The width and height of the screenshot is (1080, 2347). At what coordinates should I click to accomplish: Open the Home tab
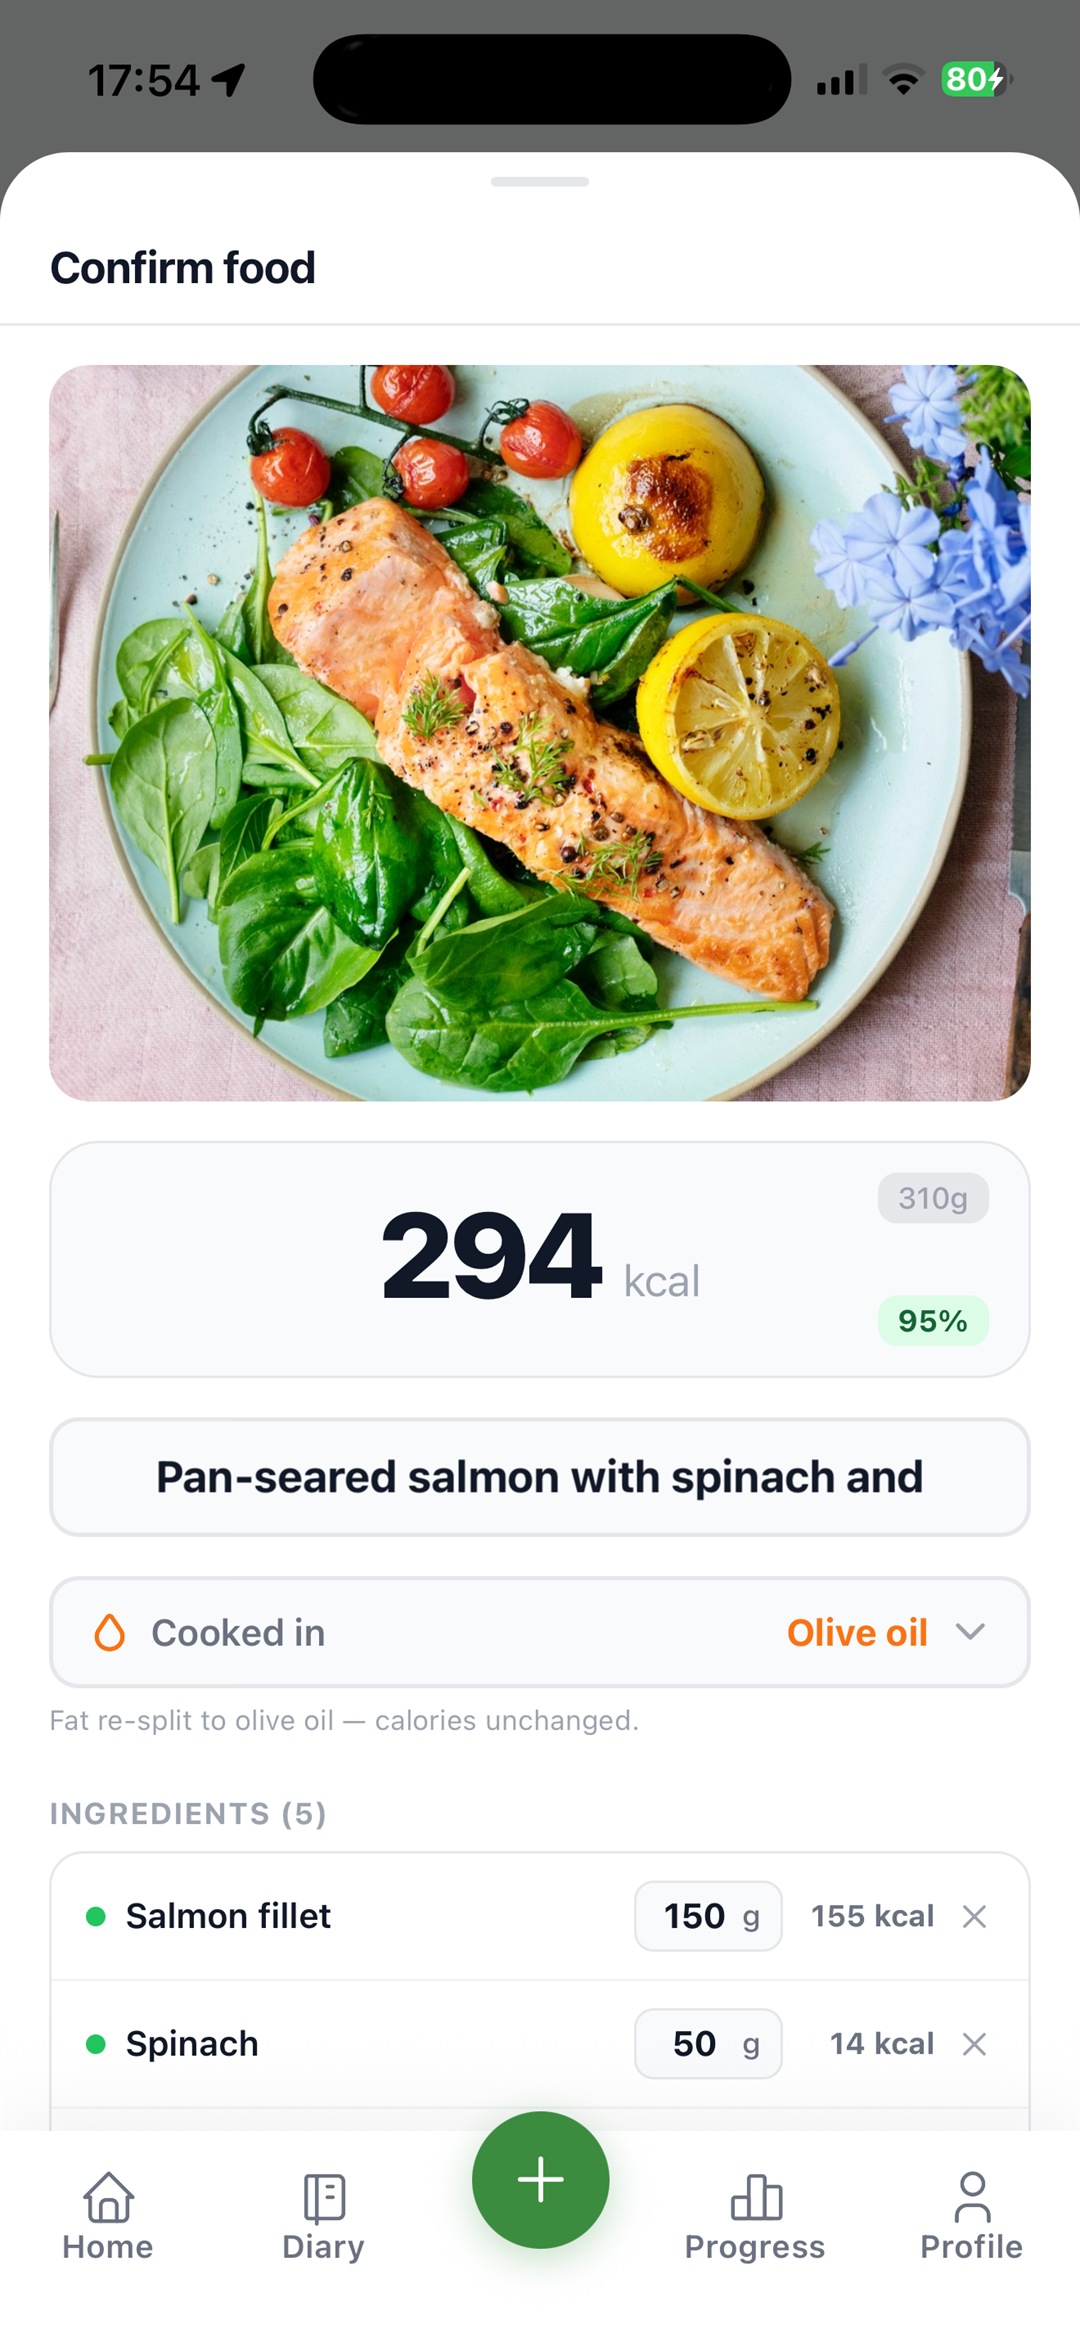108,2217
